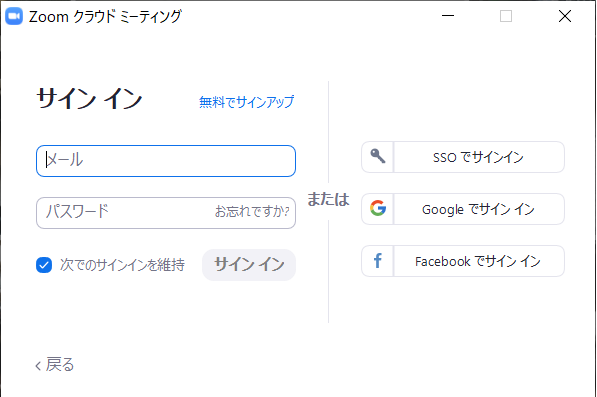This screenshot has height=397, width=597.
Task: Click the サイン イン submit button
Action: [249, 265]
